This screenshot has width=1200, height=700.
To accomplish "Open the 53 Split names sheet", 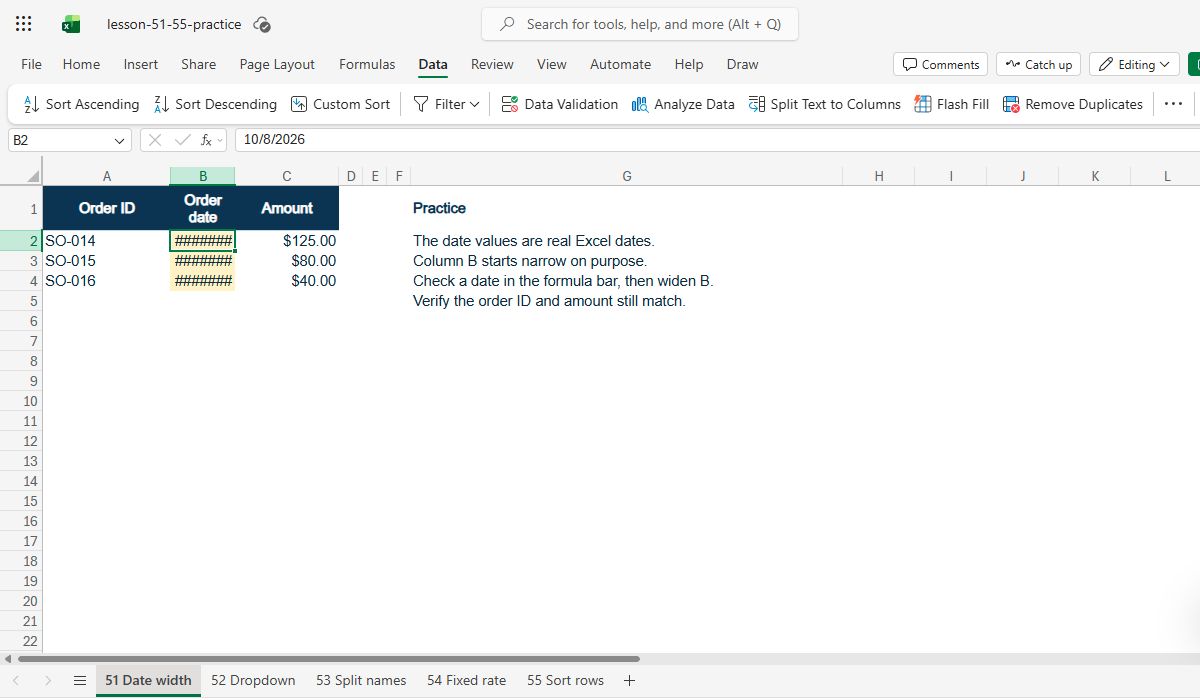I will 361,680.
